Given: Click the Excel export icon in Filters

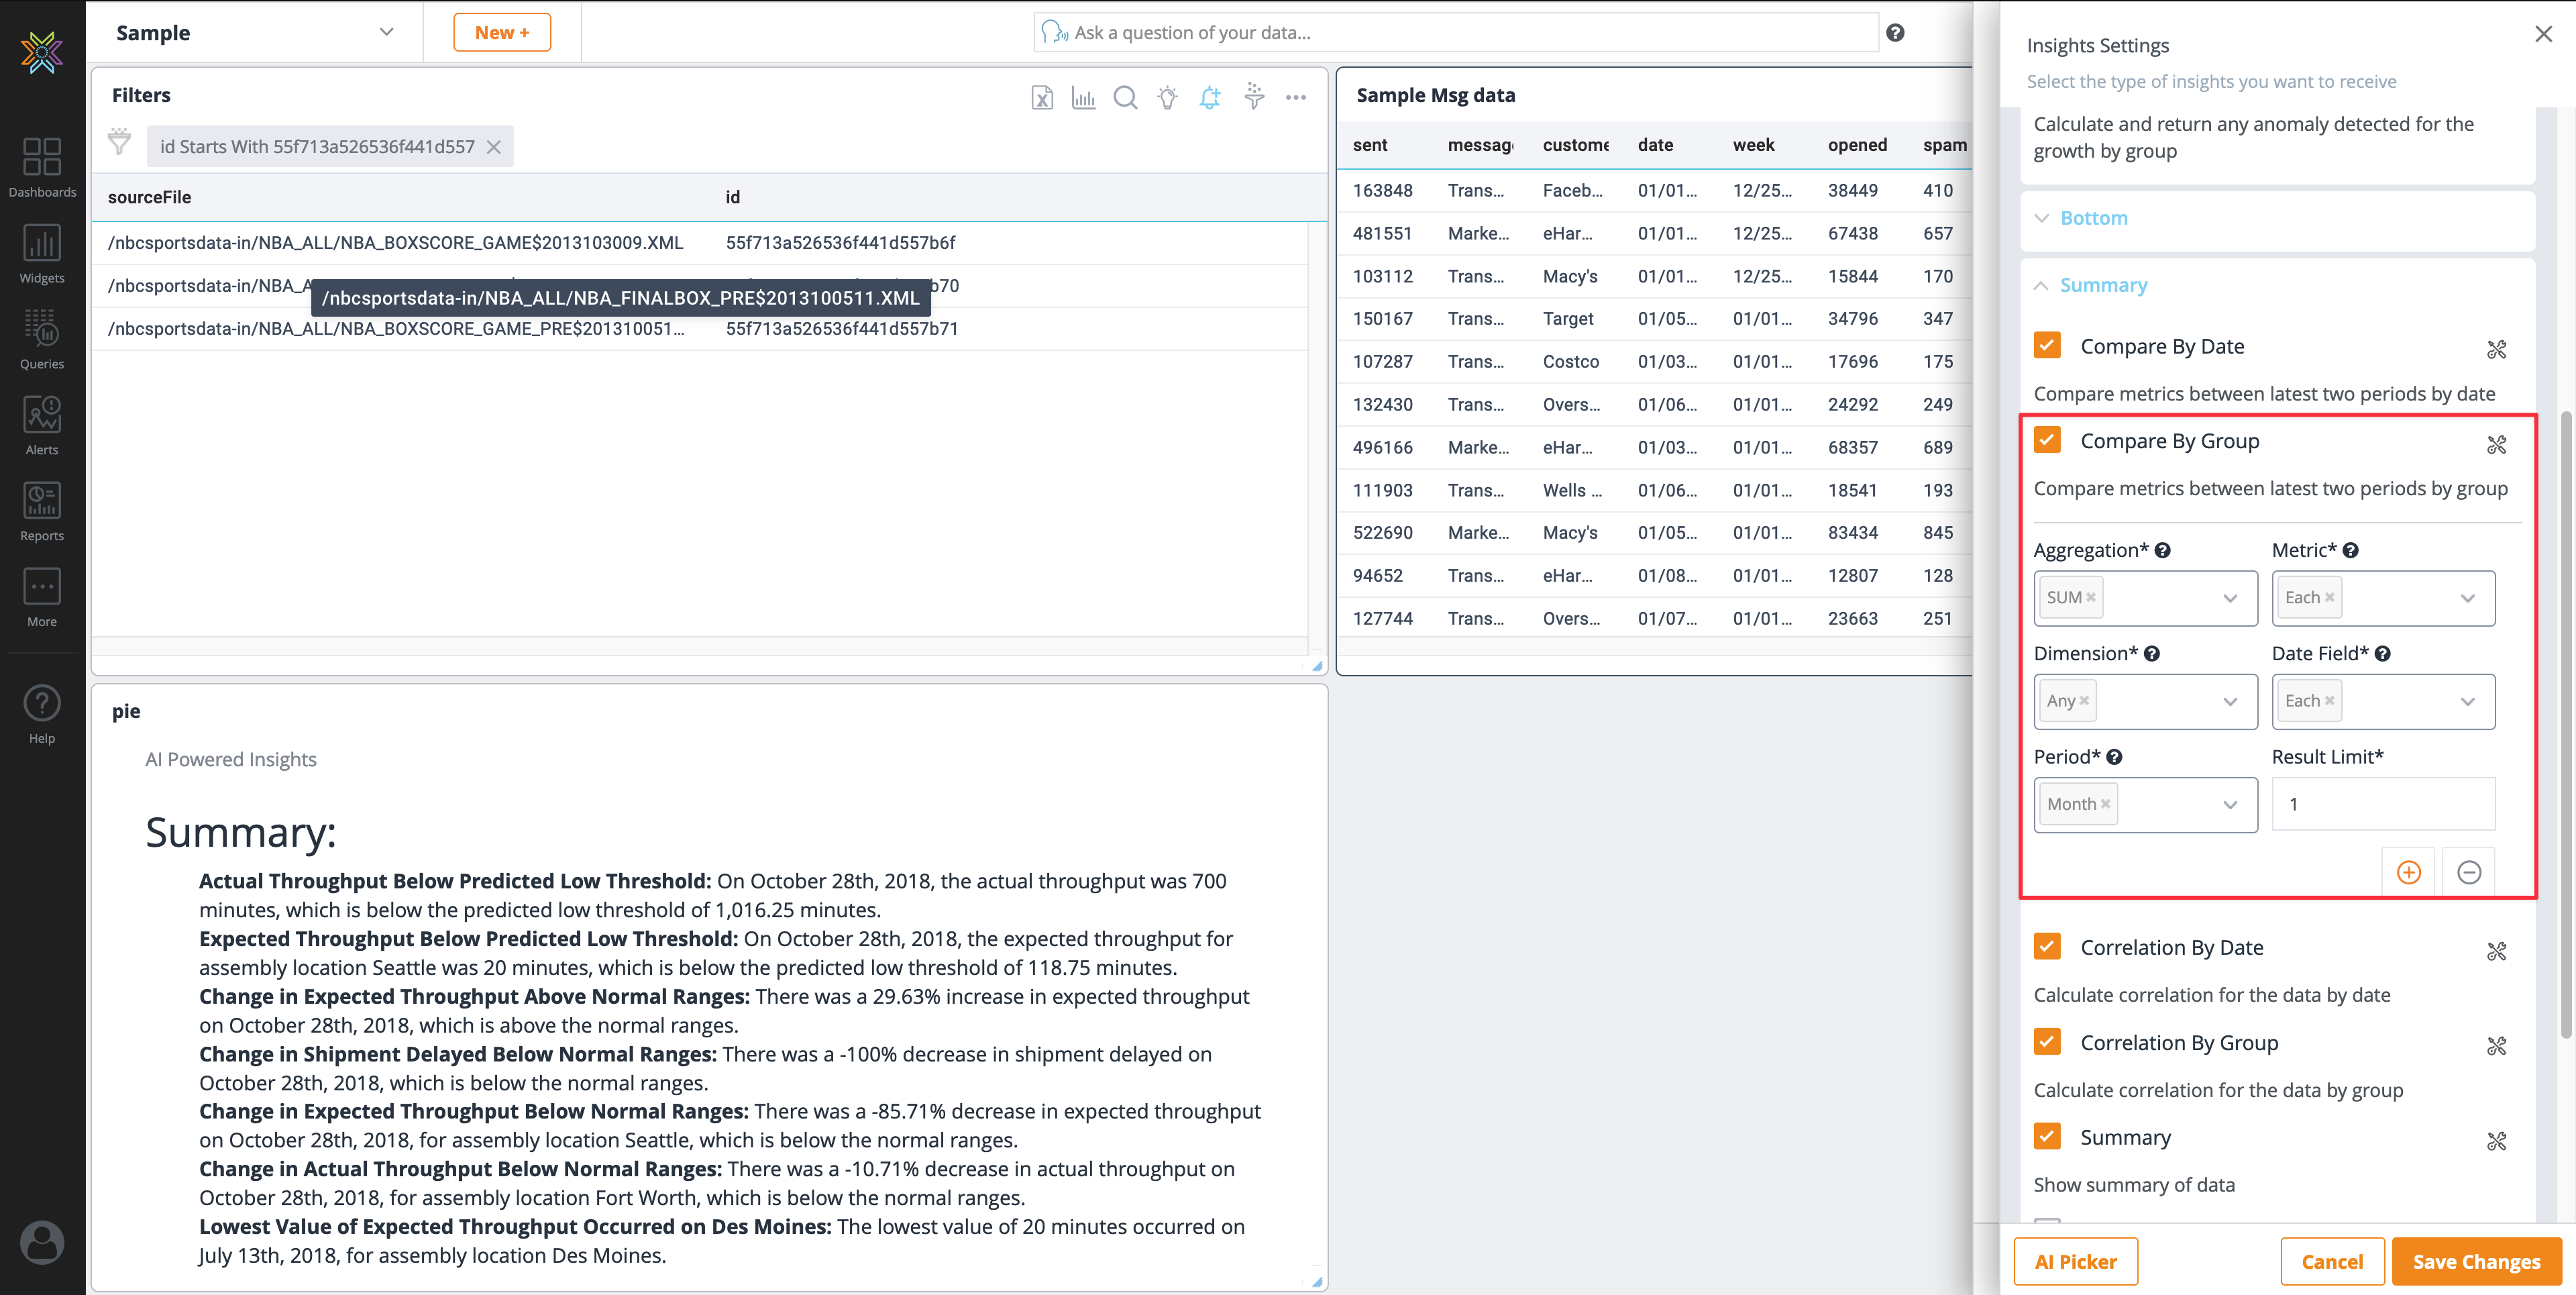Looking at the screenshot, I should (1042, 97).
